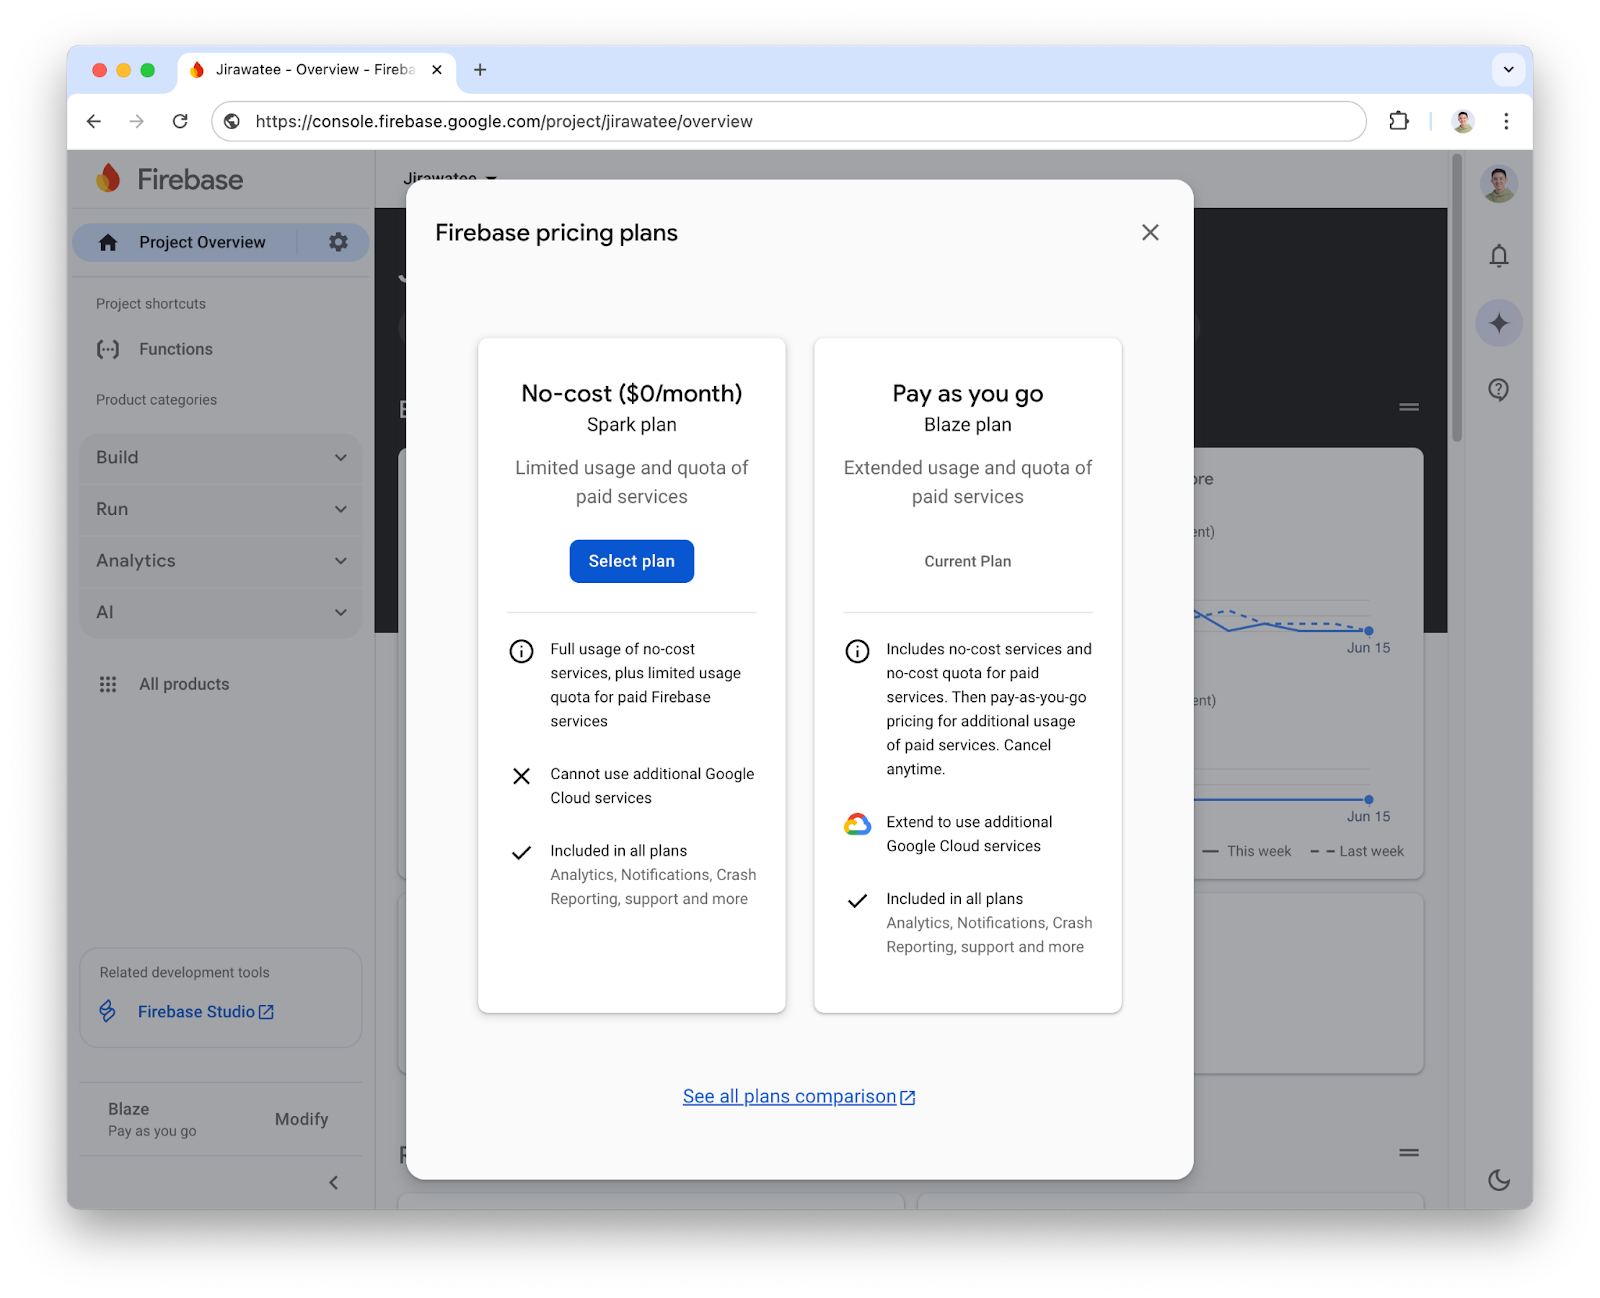This screenshot has height=1298, width=1600.
Task: Click the All products grid icon
Action: click(108, 684)
